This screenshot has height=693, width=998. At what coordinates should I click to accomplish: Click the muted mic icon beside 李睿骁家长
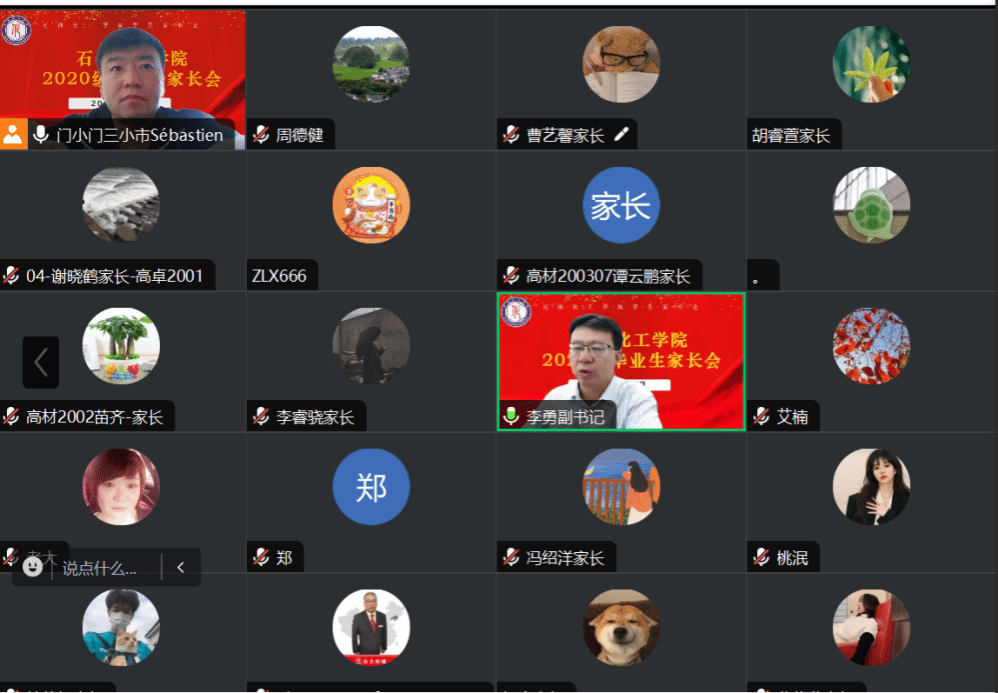261,416
